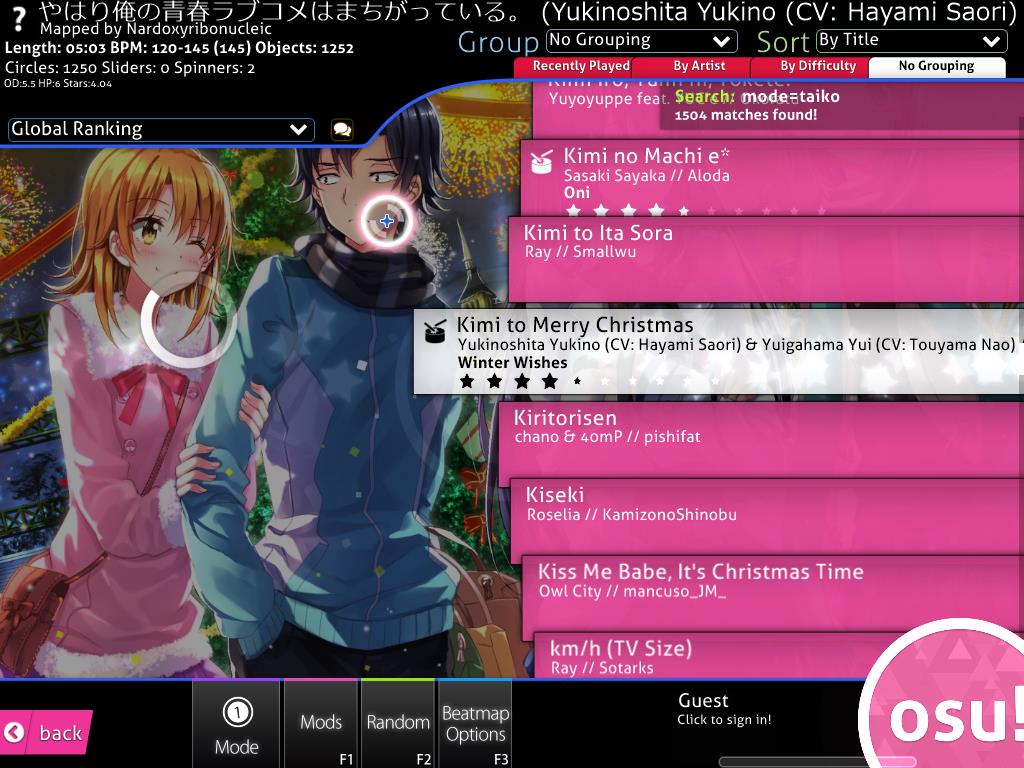Open the Group dropdown showing No Grouping
The width and height of the screenshot is (1024, 768).
642,41
